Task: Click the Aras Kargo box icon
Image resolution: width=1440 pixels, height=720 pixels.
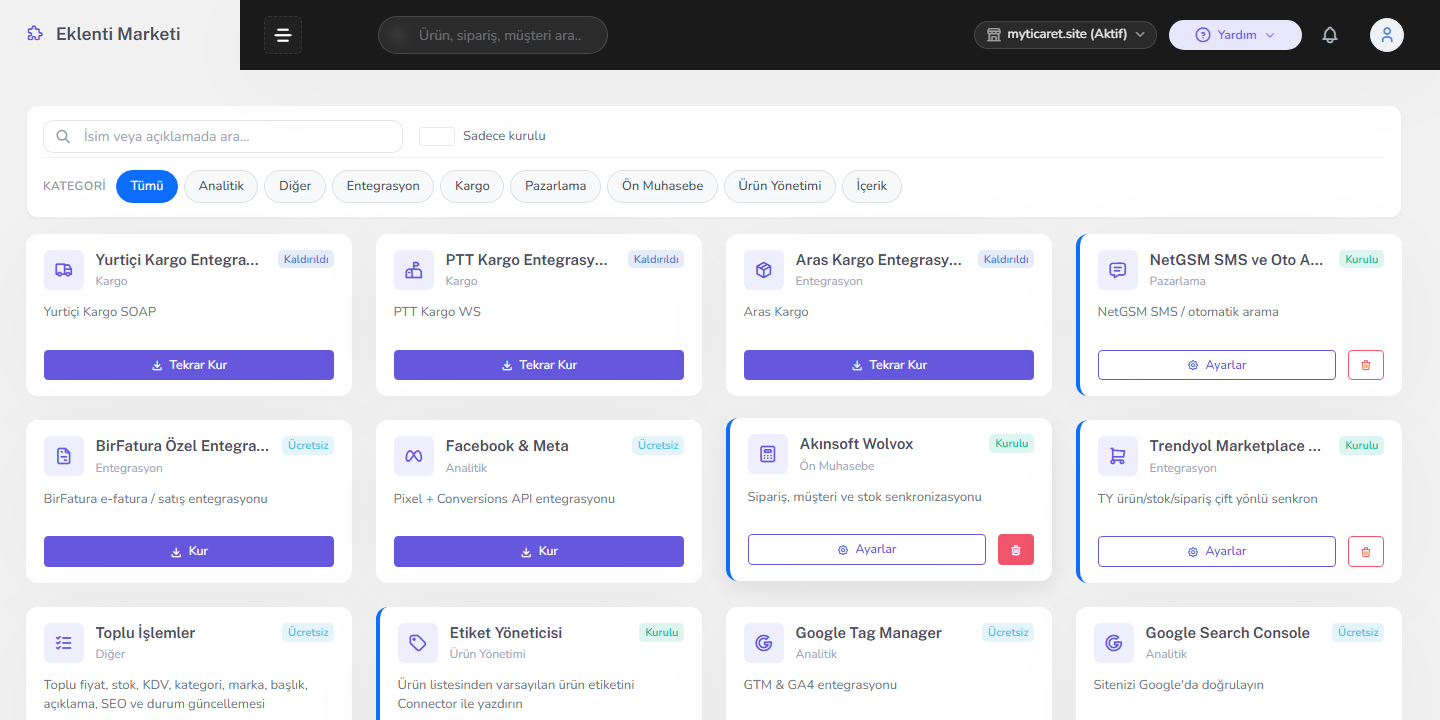Action: coord(764,270)
